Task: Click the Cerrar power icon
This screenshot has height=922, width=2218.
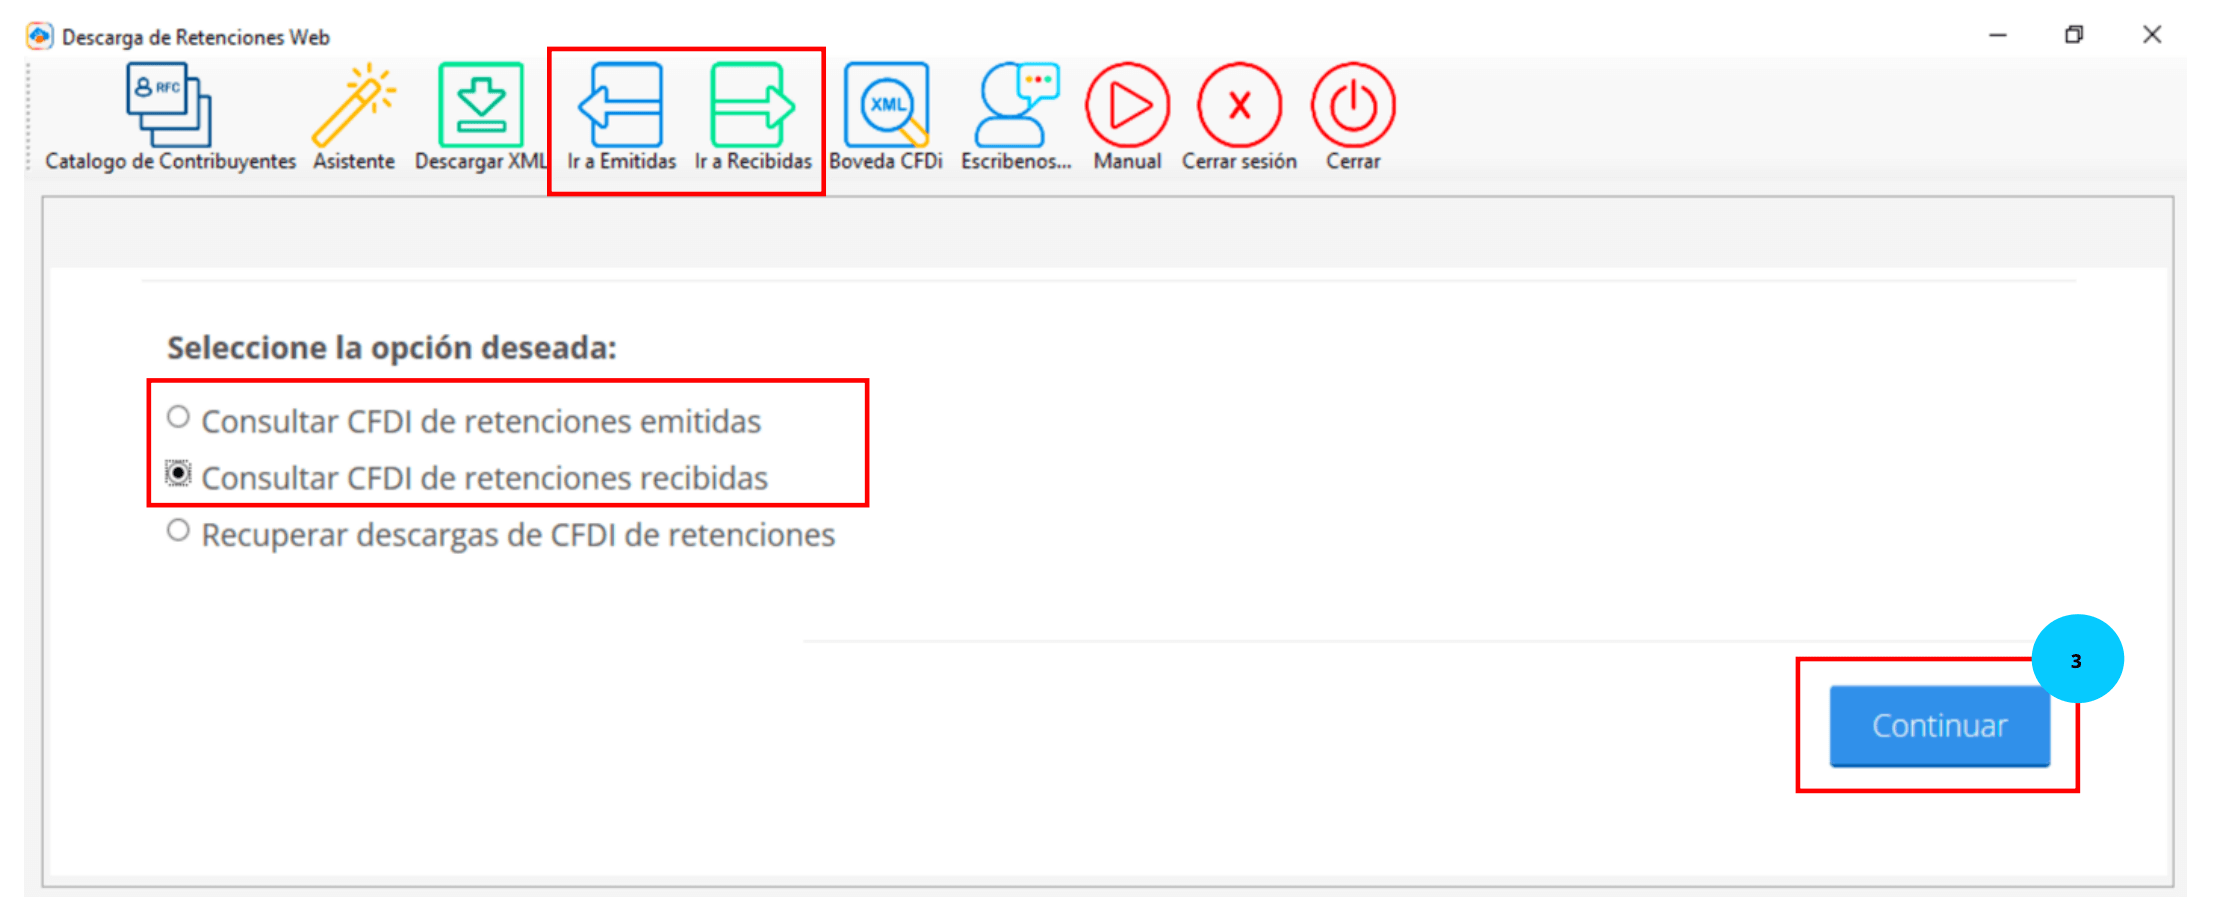Action: point(1352,105)
